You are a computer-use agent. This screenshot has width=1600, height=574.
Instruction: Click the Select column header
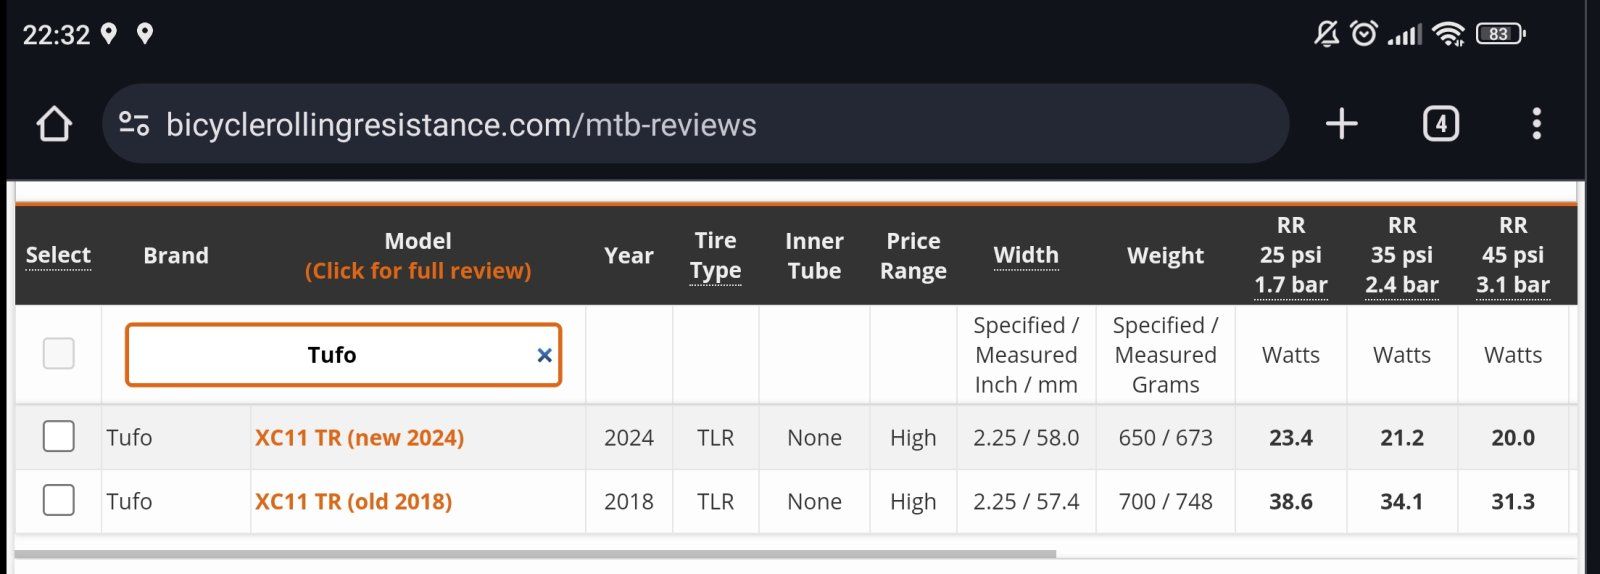pyautogui.click(x=58, y=255)
